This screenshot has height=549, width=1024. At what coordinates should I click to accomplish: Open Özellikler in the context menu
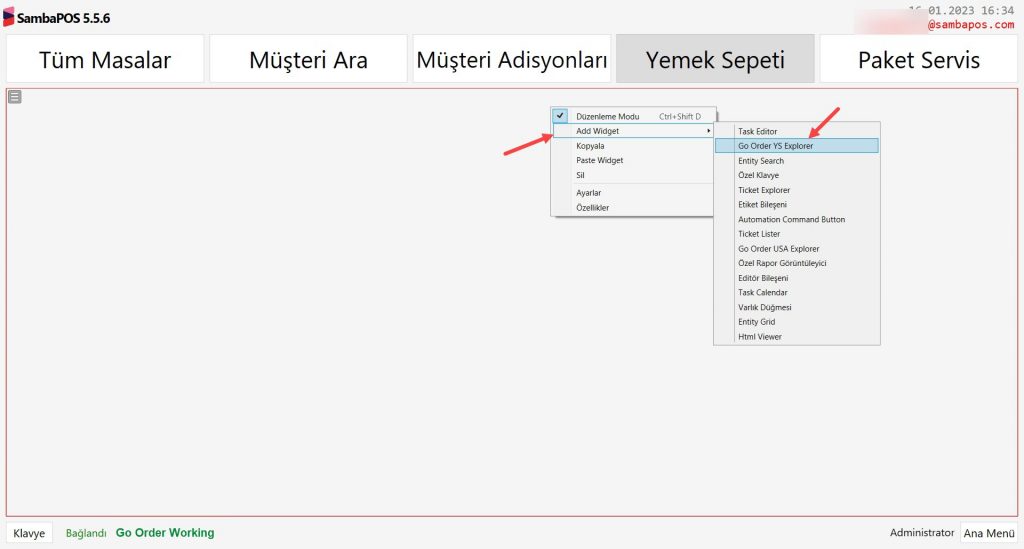pos(592,208)
